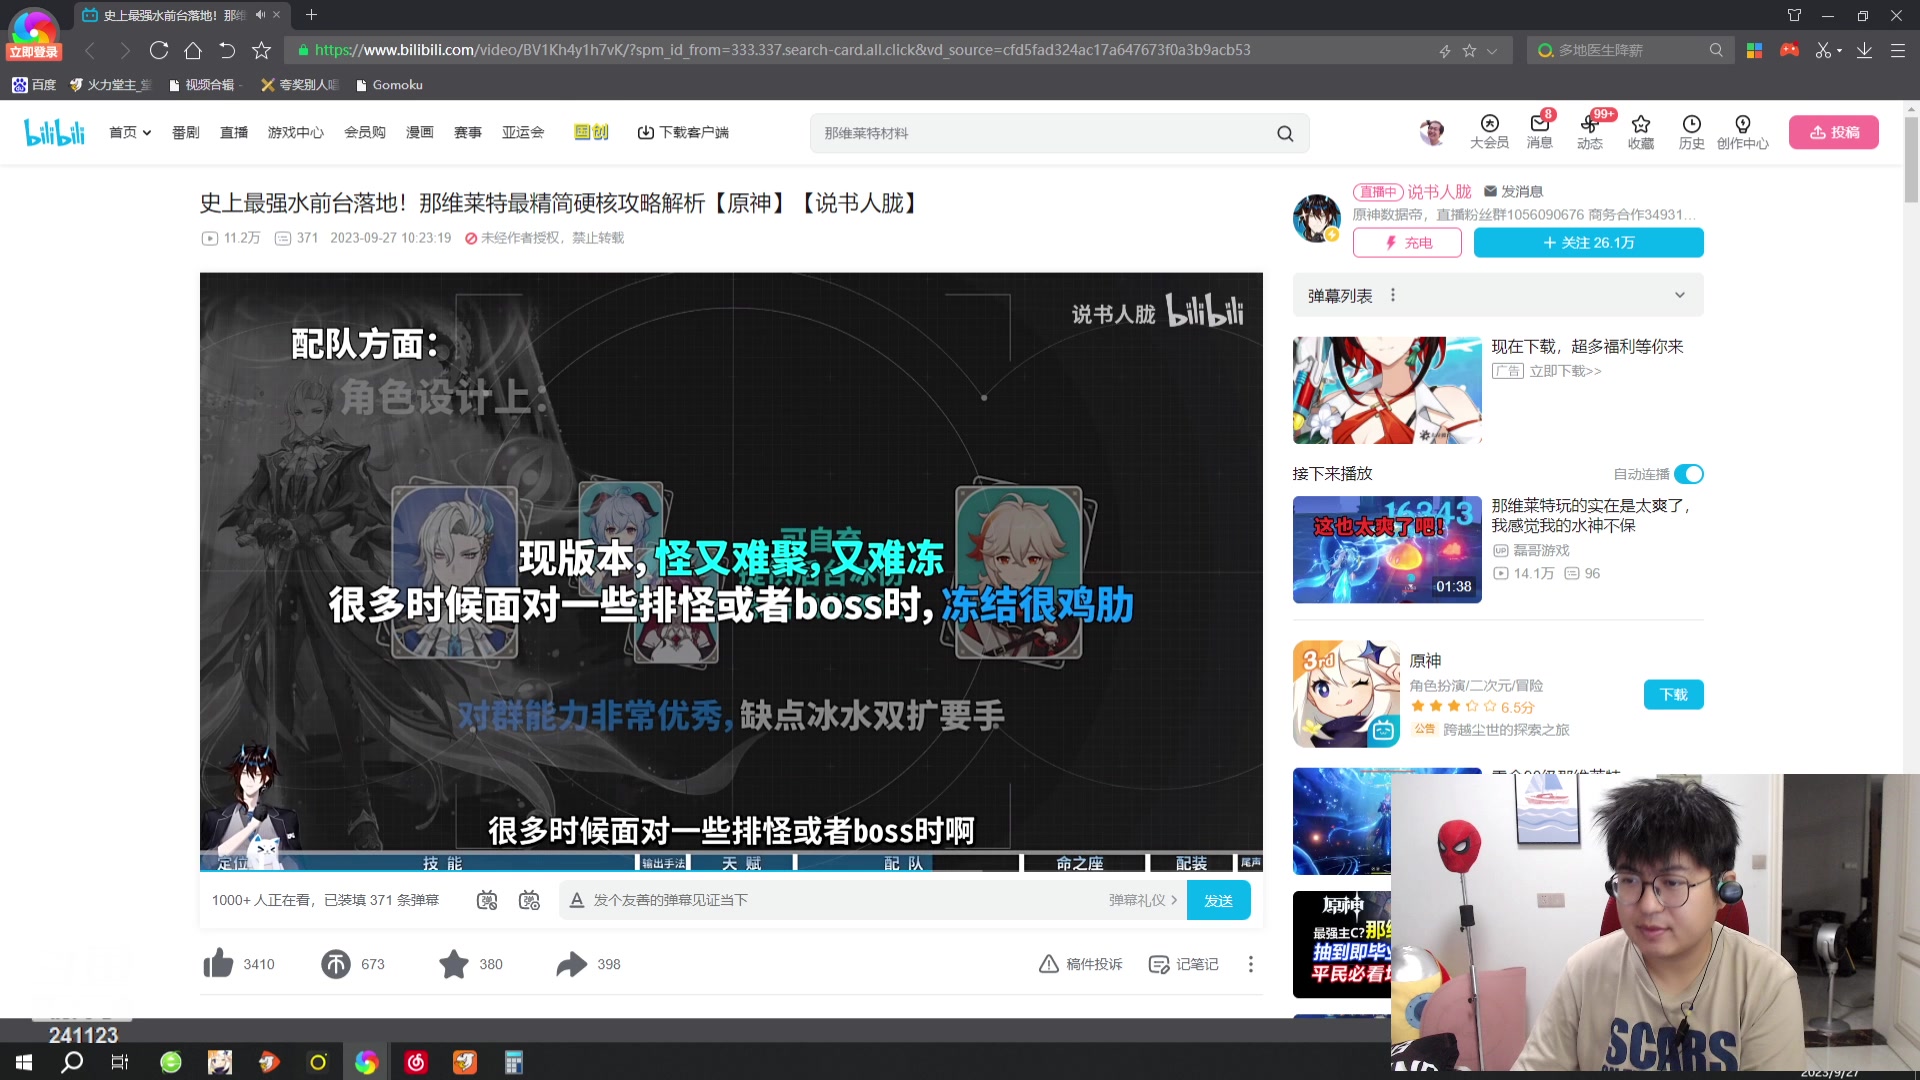Open the 消息 messages icon
The height and width of the screenshot is (1080, 1920).
1539,131
